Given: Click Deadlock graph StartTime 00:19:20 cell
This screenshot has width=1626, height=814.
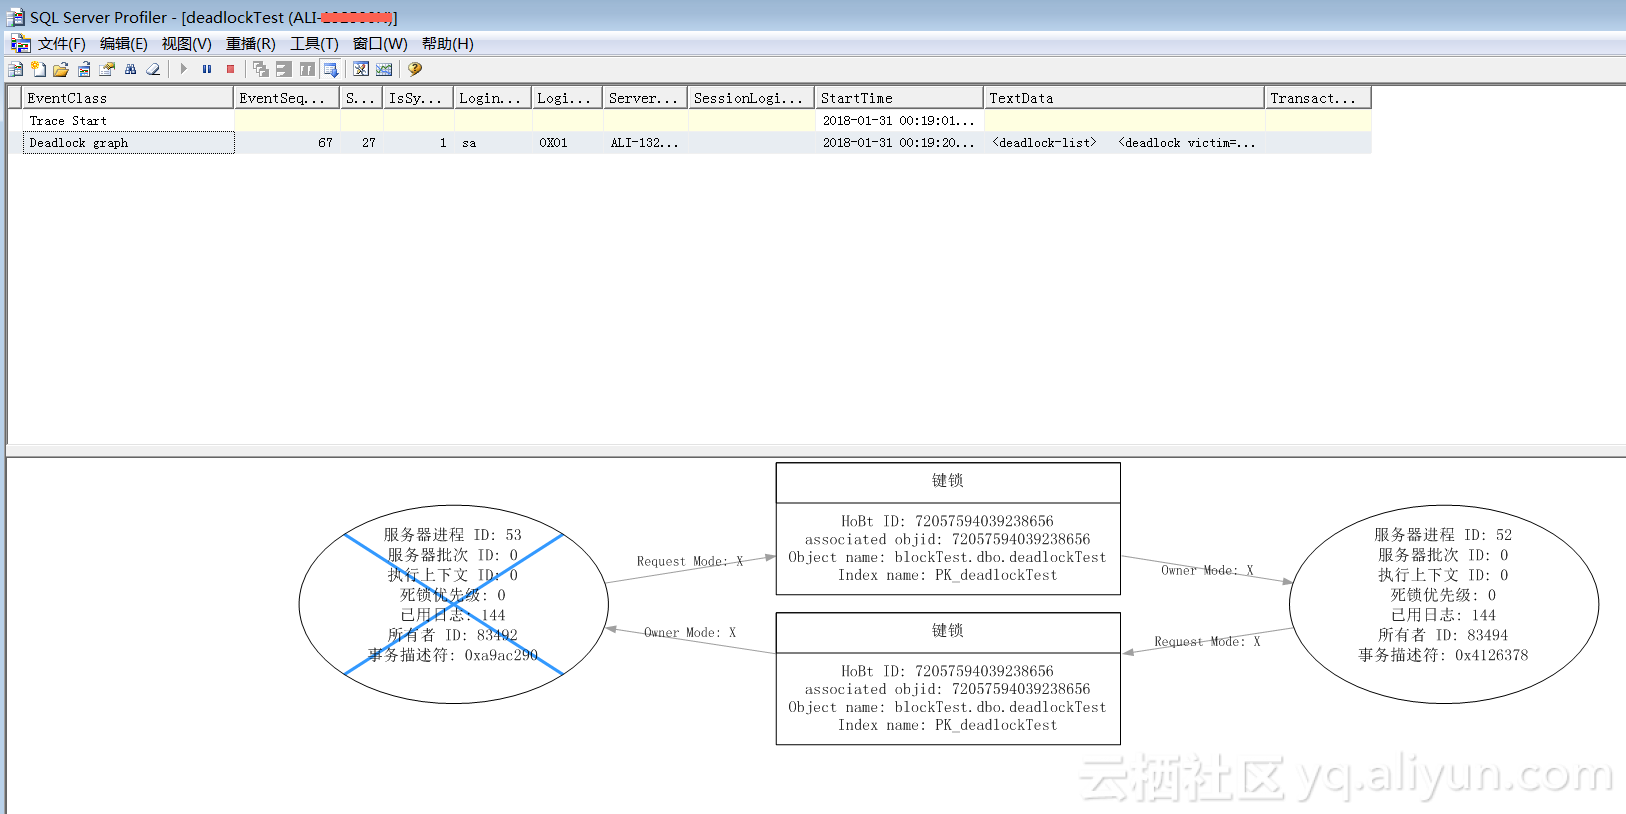Looking at the screenshot, I should [x=898, y=143].
